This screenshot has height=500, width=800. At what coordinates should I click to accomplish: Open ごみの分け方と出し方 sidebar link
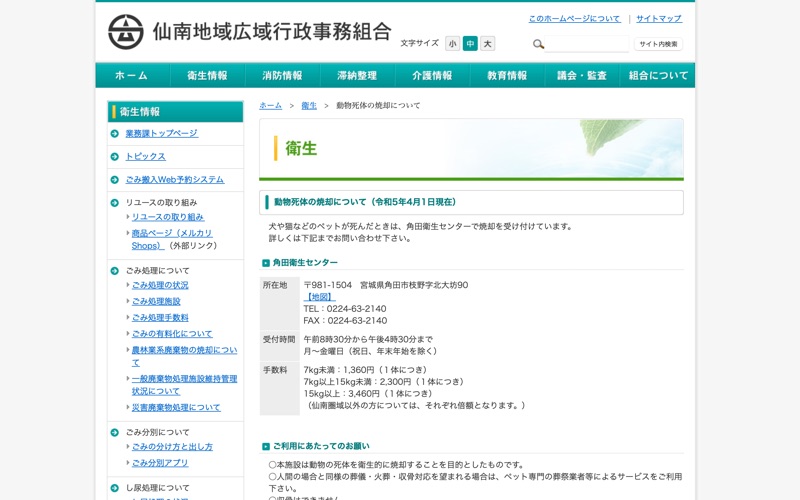click(172, 447)
